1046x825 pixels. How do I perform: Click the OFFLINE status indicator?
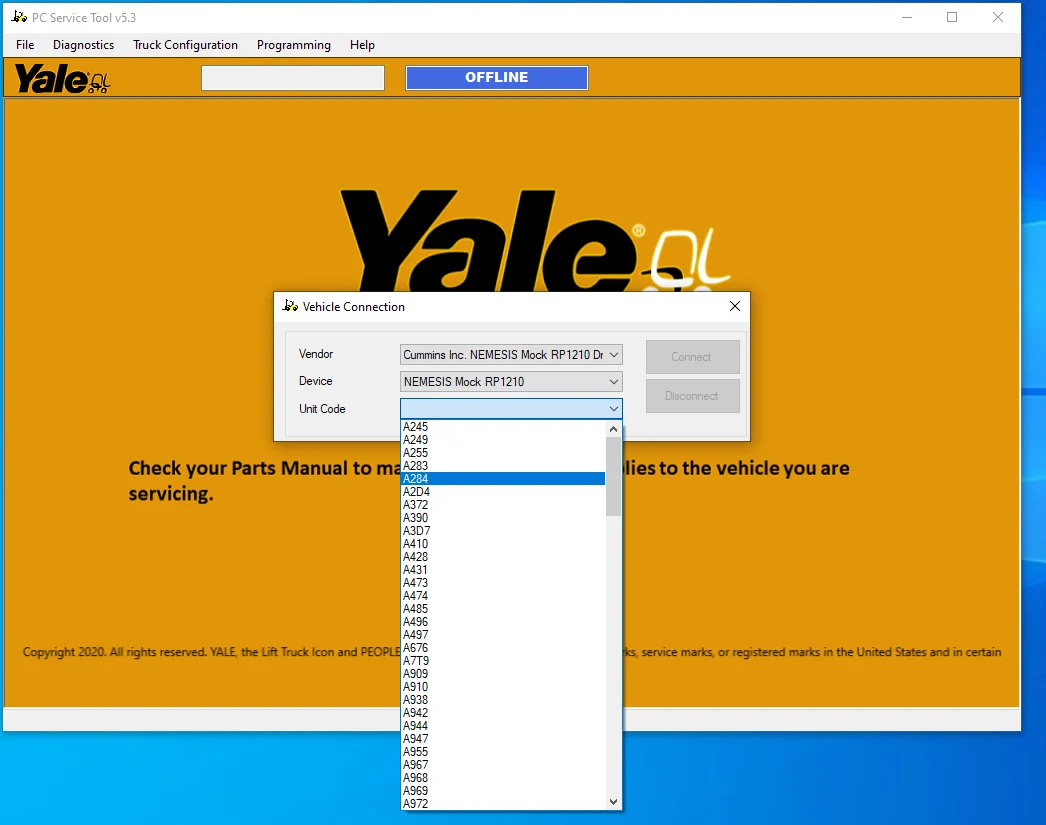496,78
